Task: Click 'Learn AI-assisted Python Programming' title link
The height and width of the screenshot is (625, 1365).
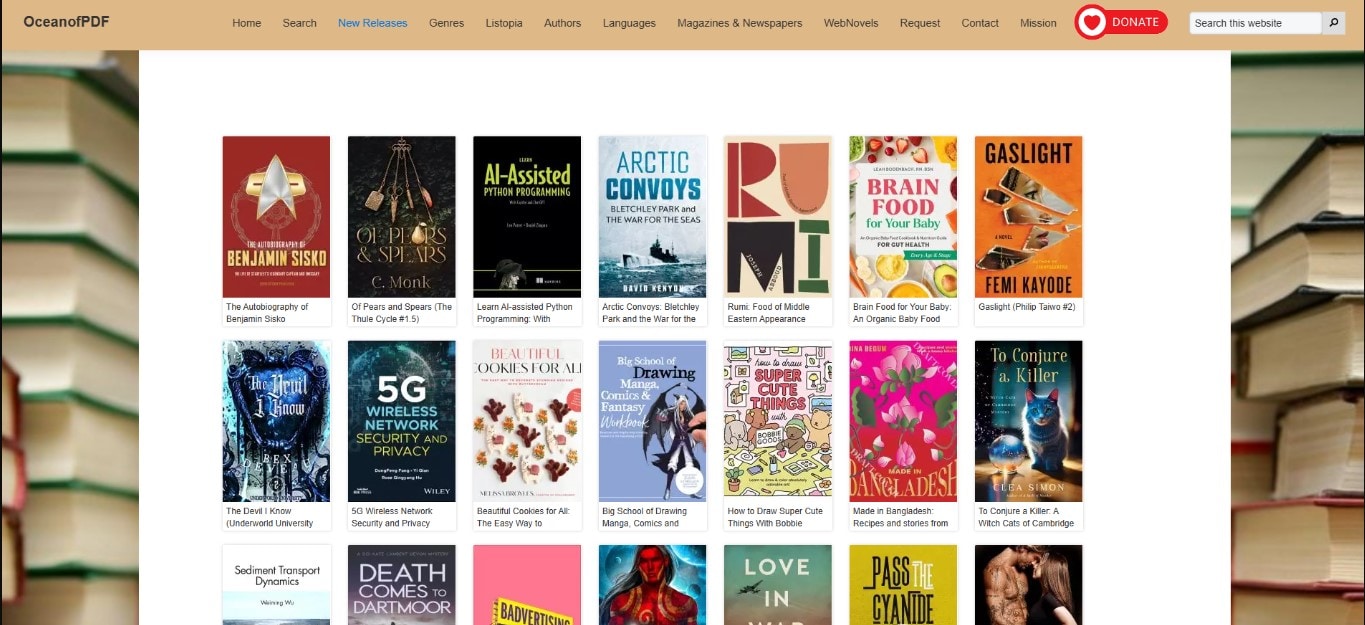Action: (525, 313)
